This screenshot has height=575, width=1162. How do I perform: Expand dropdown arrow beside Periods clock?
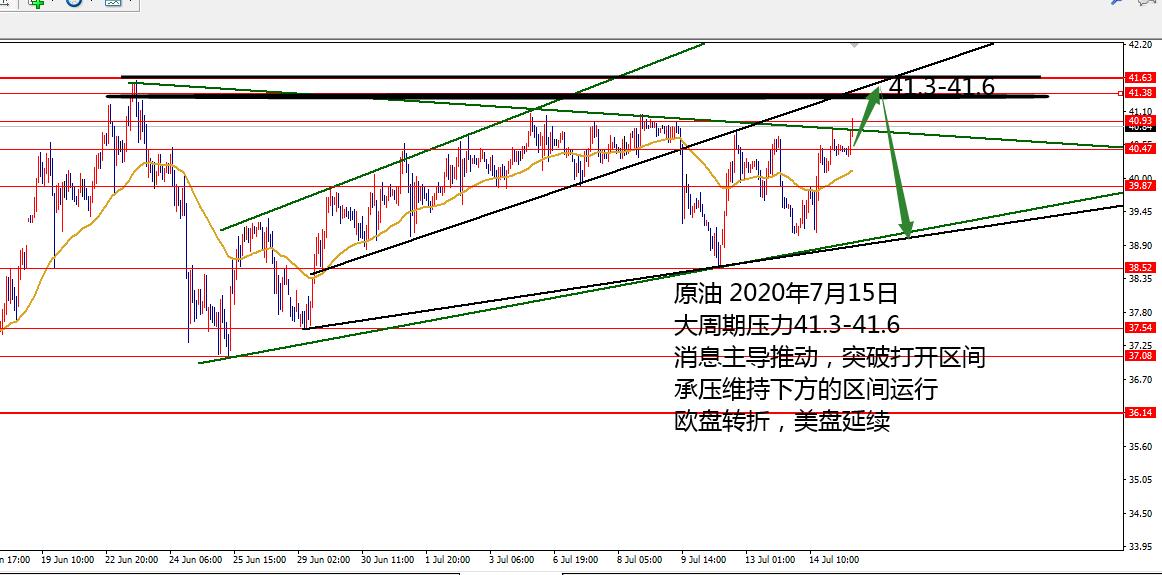coord(92,4)
